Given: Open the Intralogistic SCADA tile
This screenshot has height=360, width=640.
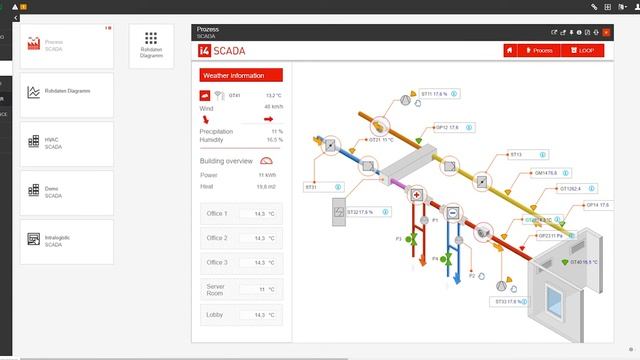Looking at the screenshot, I should tap(67, 242).
